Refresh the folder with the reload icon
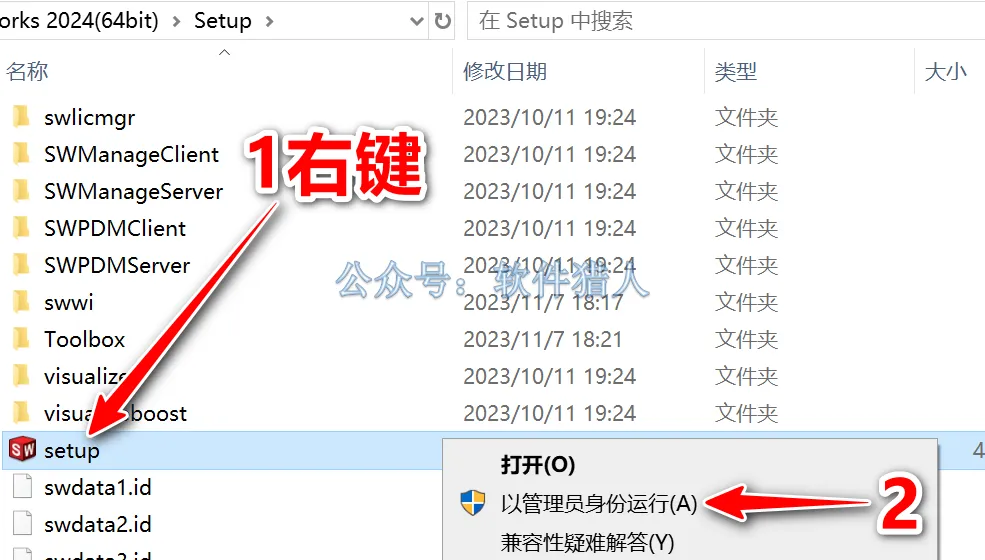The height and width of the screenshot is (560, 985). point(443,21)
